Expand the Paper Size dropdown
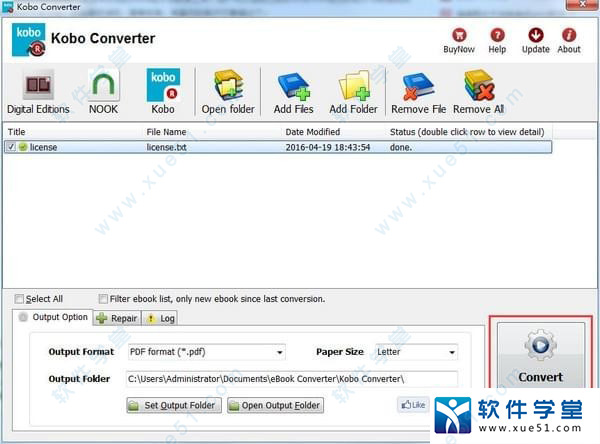Screen dimensions: 600x444 451,352
